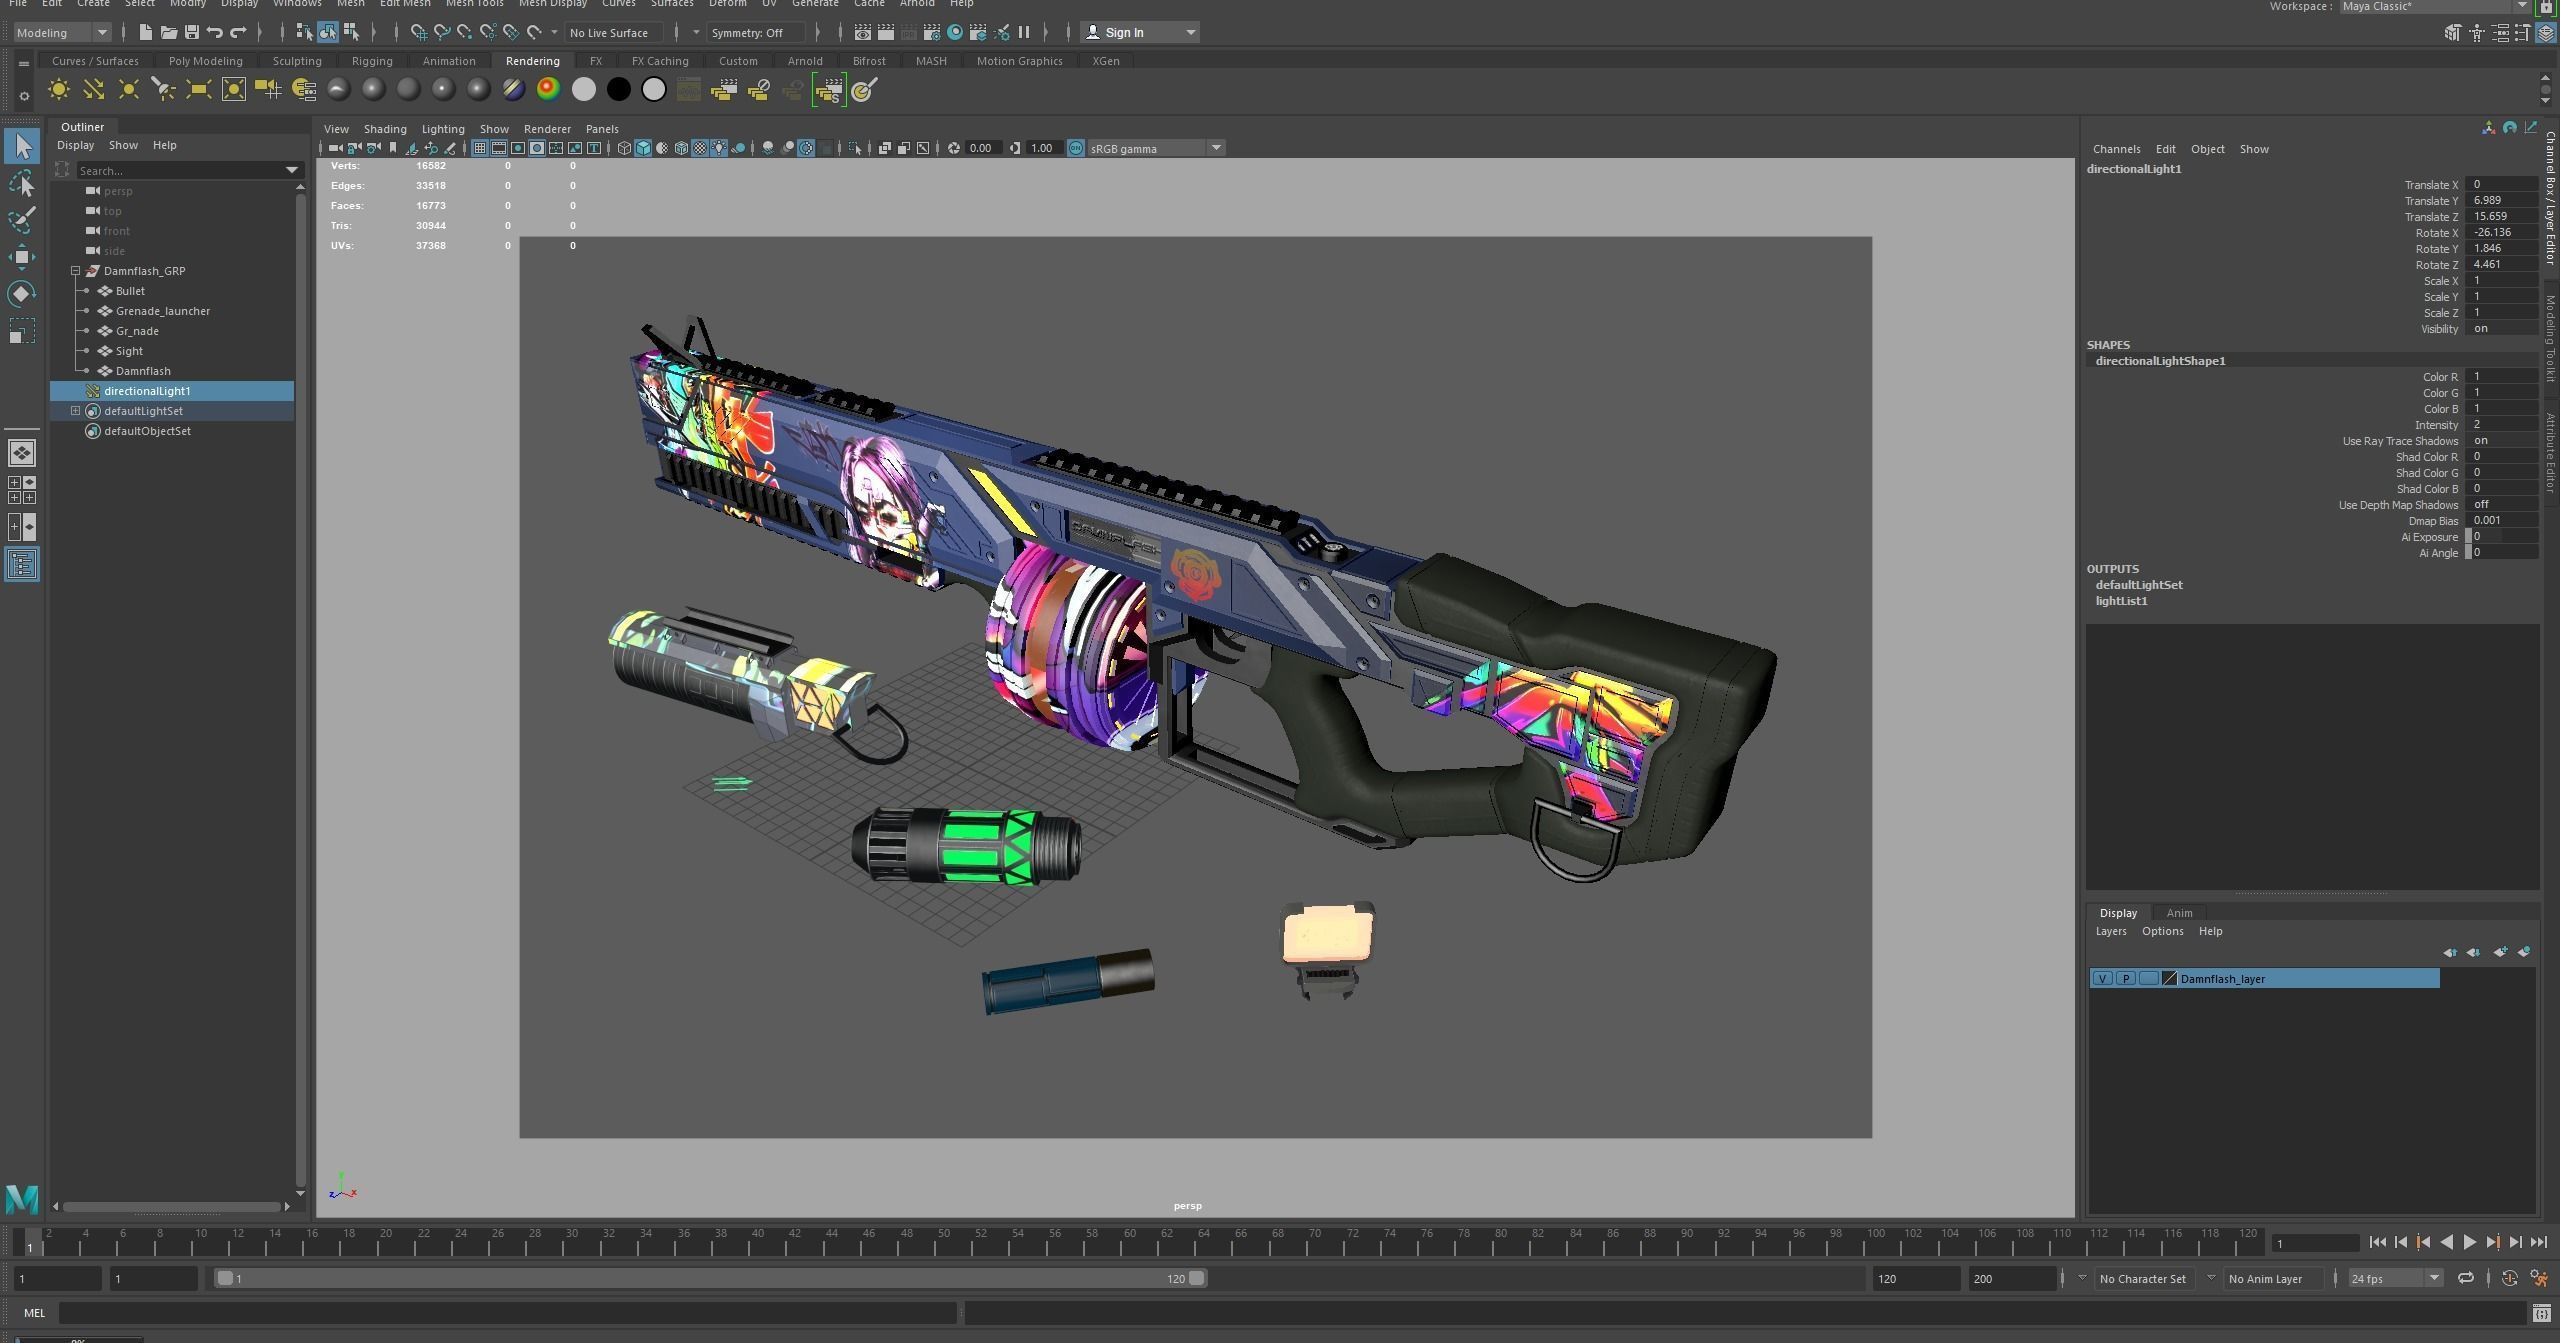Image resolution: width=2560 pixels, height=1343 pixels.
Task: Click the Symmetry: Off button
Action: [756, 32]
